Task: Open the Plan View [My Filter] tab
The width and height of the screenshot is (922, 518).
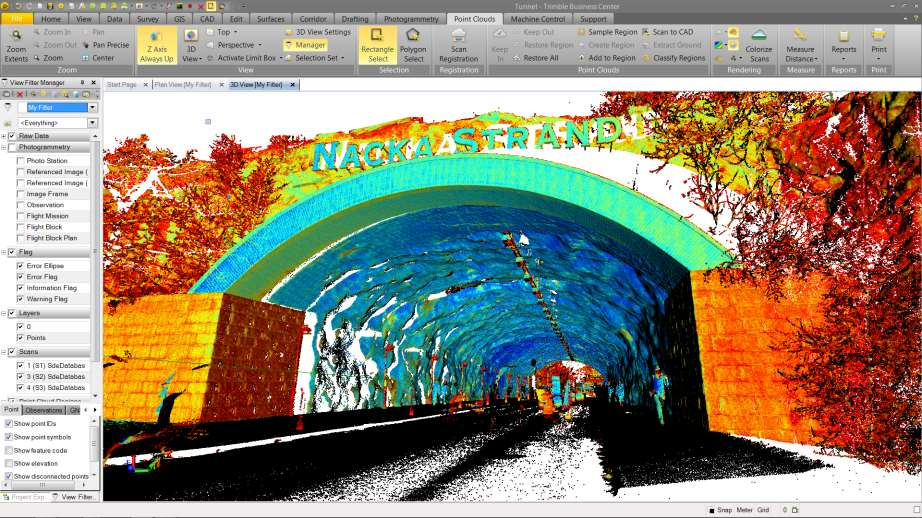Action: pos(183,85)
